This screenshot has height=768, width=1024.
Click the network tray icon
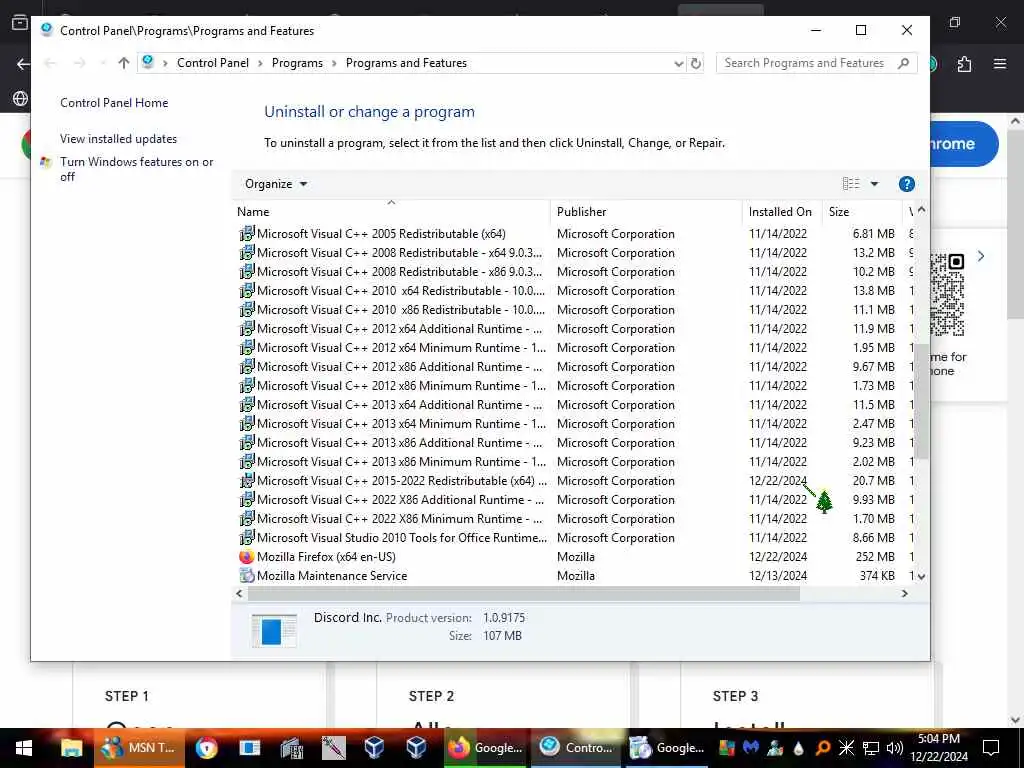tap(871, 748)
